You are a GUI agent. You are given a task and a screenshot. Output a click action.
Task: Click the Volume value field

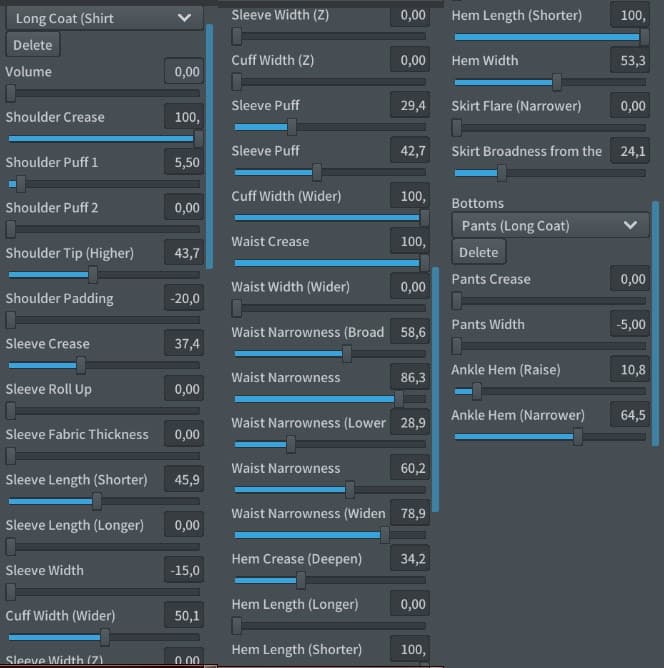tap(183, 72)
